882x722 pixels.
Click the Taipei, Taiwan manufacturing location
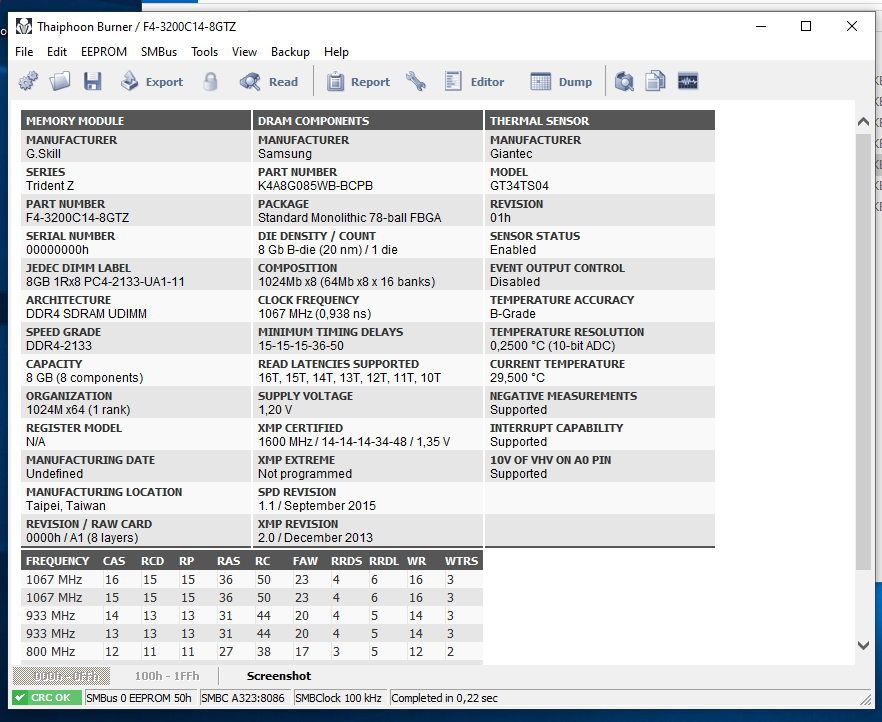pyautogui.click(x=66, y=506)
